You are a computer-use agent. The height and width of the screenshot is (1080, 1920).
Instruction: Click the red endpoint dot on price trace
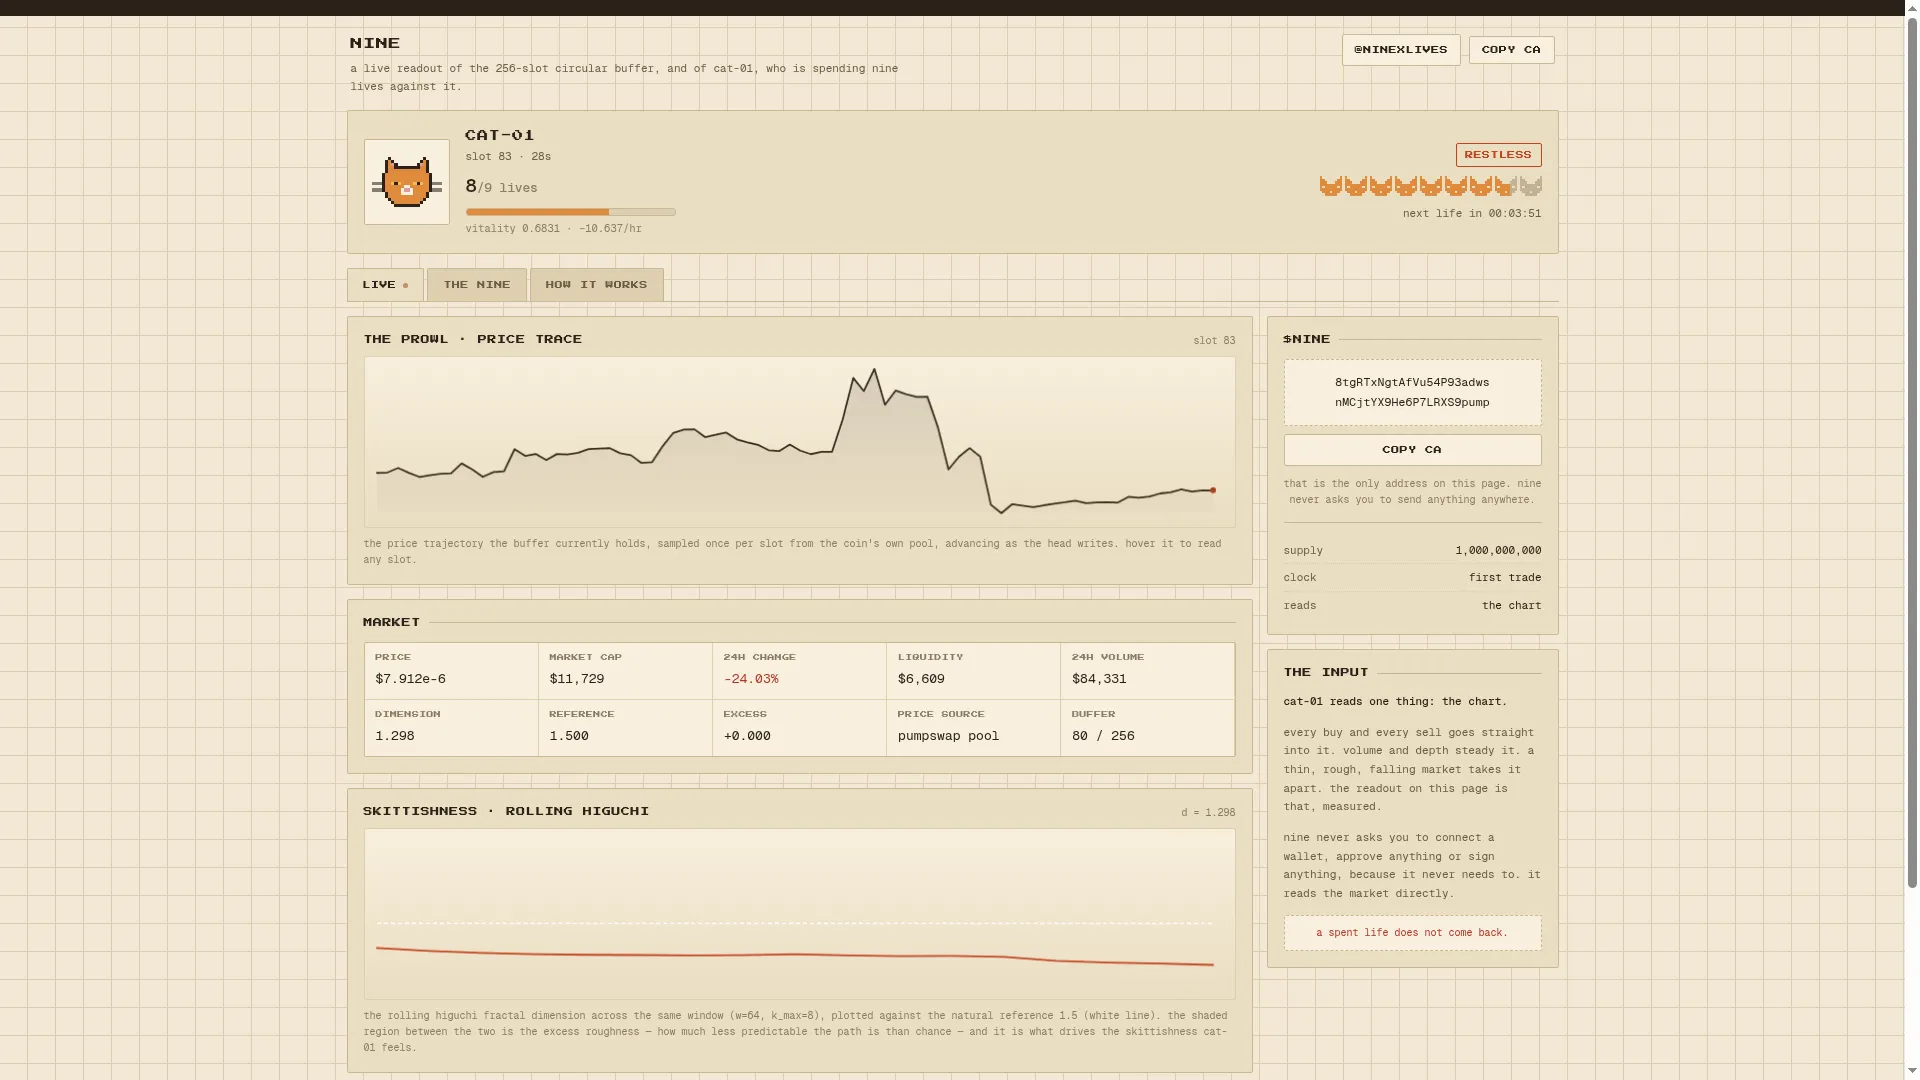click(x=1213, y=490)
